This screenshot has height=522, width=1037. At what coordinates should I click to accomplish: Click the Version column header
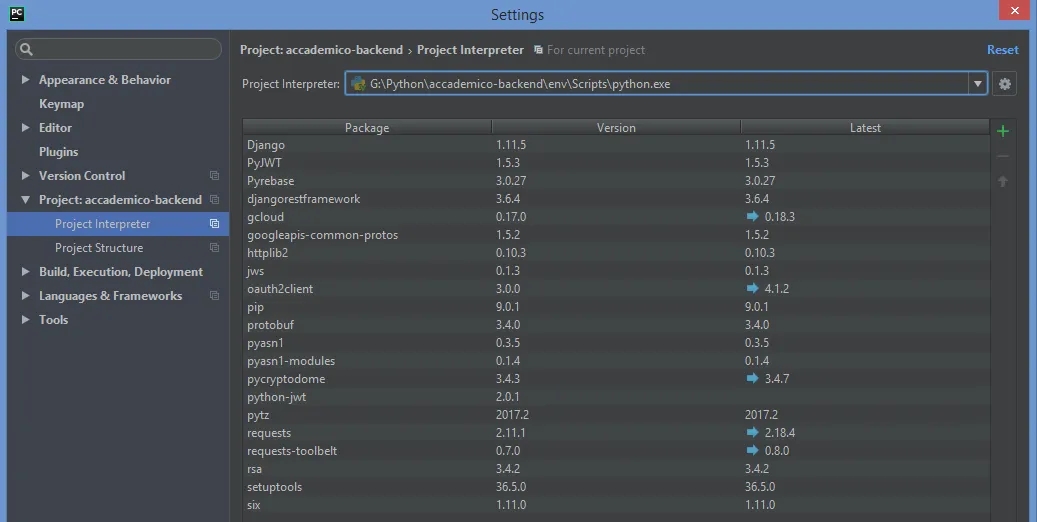616,128
